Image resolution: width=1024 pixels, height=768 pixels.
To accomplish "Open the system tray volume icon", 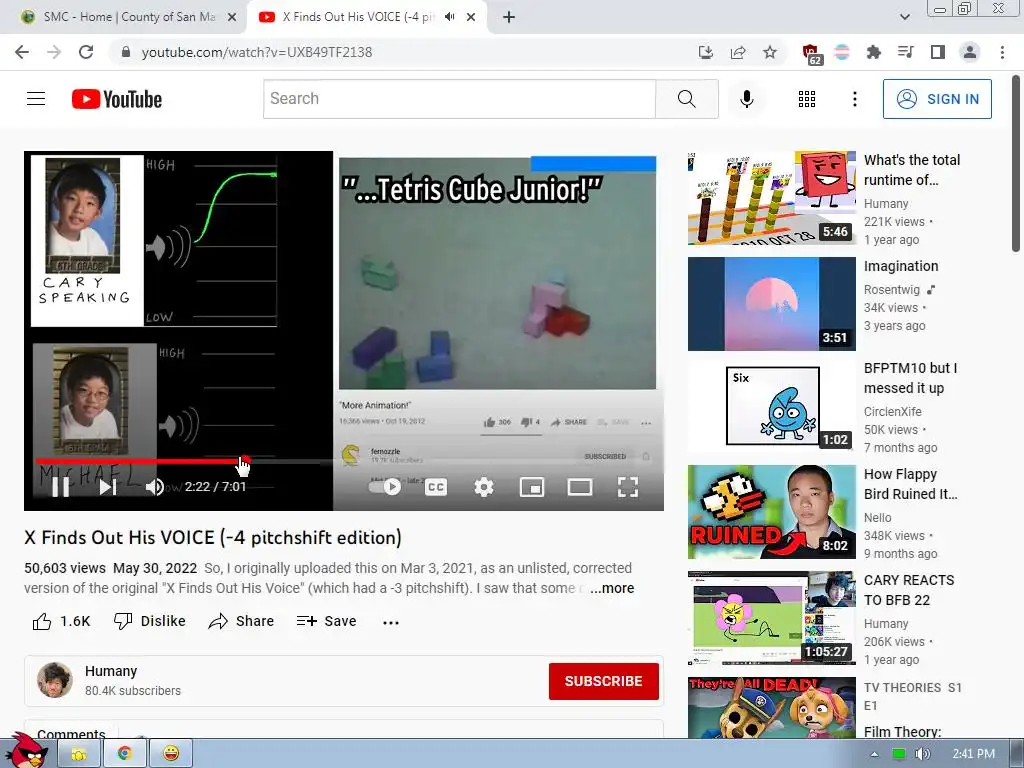I will [x=922, y=754].
